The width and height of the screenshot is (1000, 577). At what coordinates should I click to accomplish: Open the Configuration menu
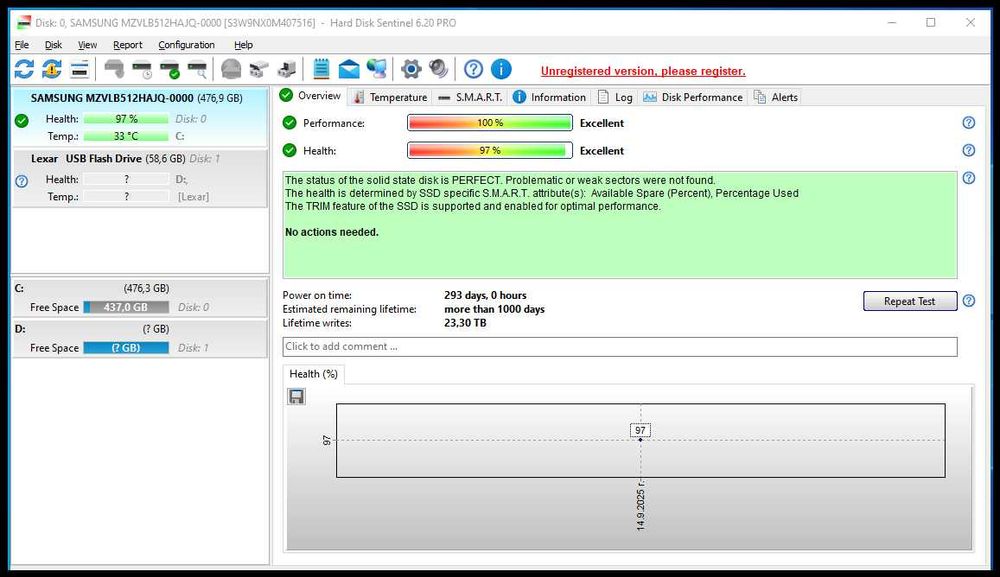[186, 45]
